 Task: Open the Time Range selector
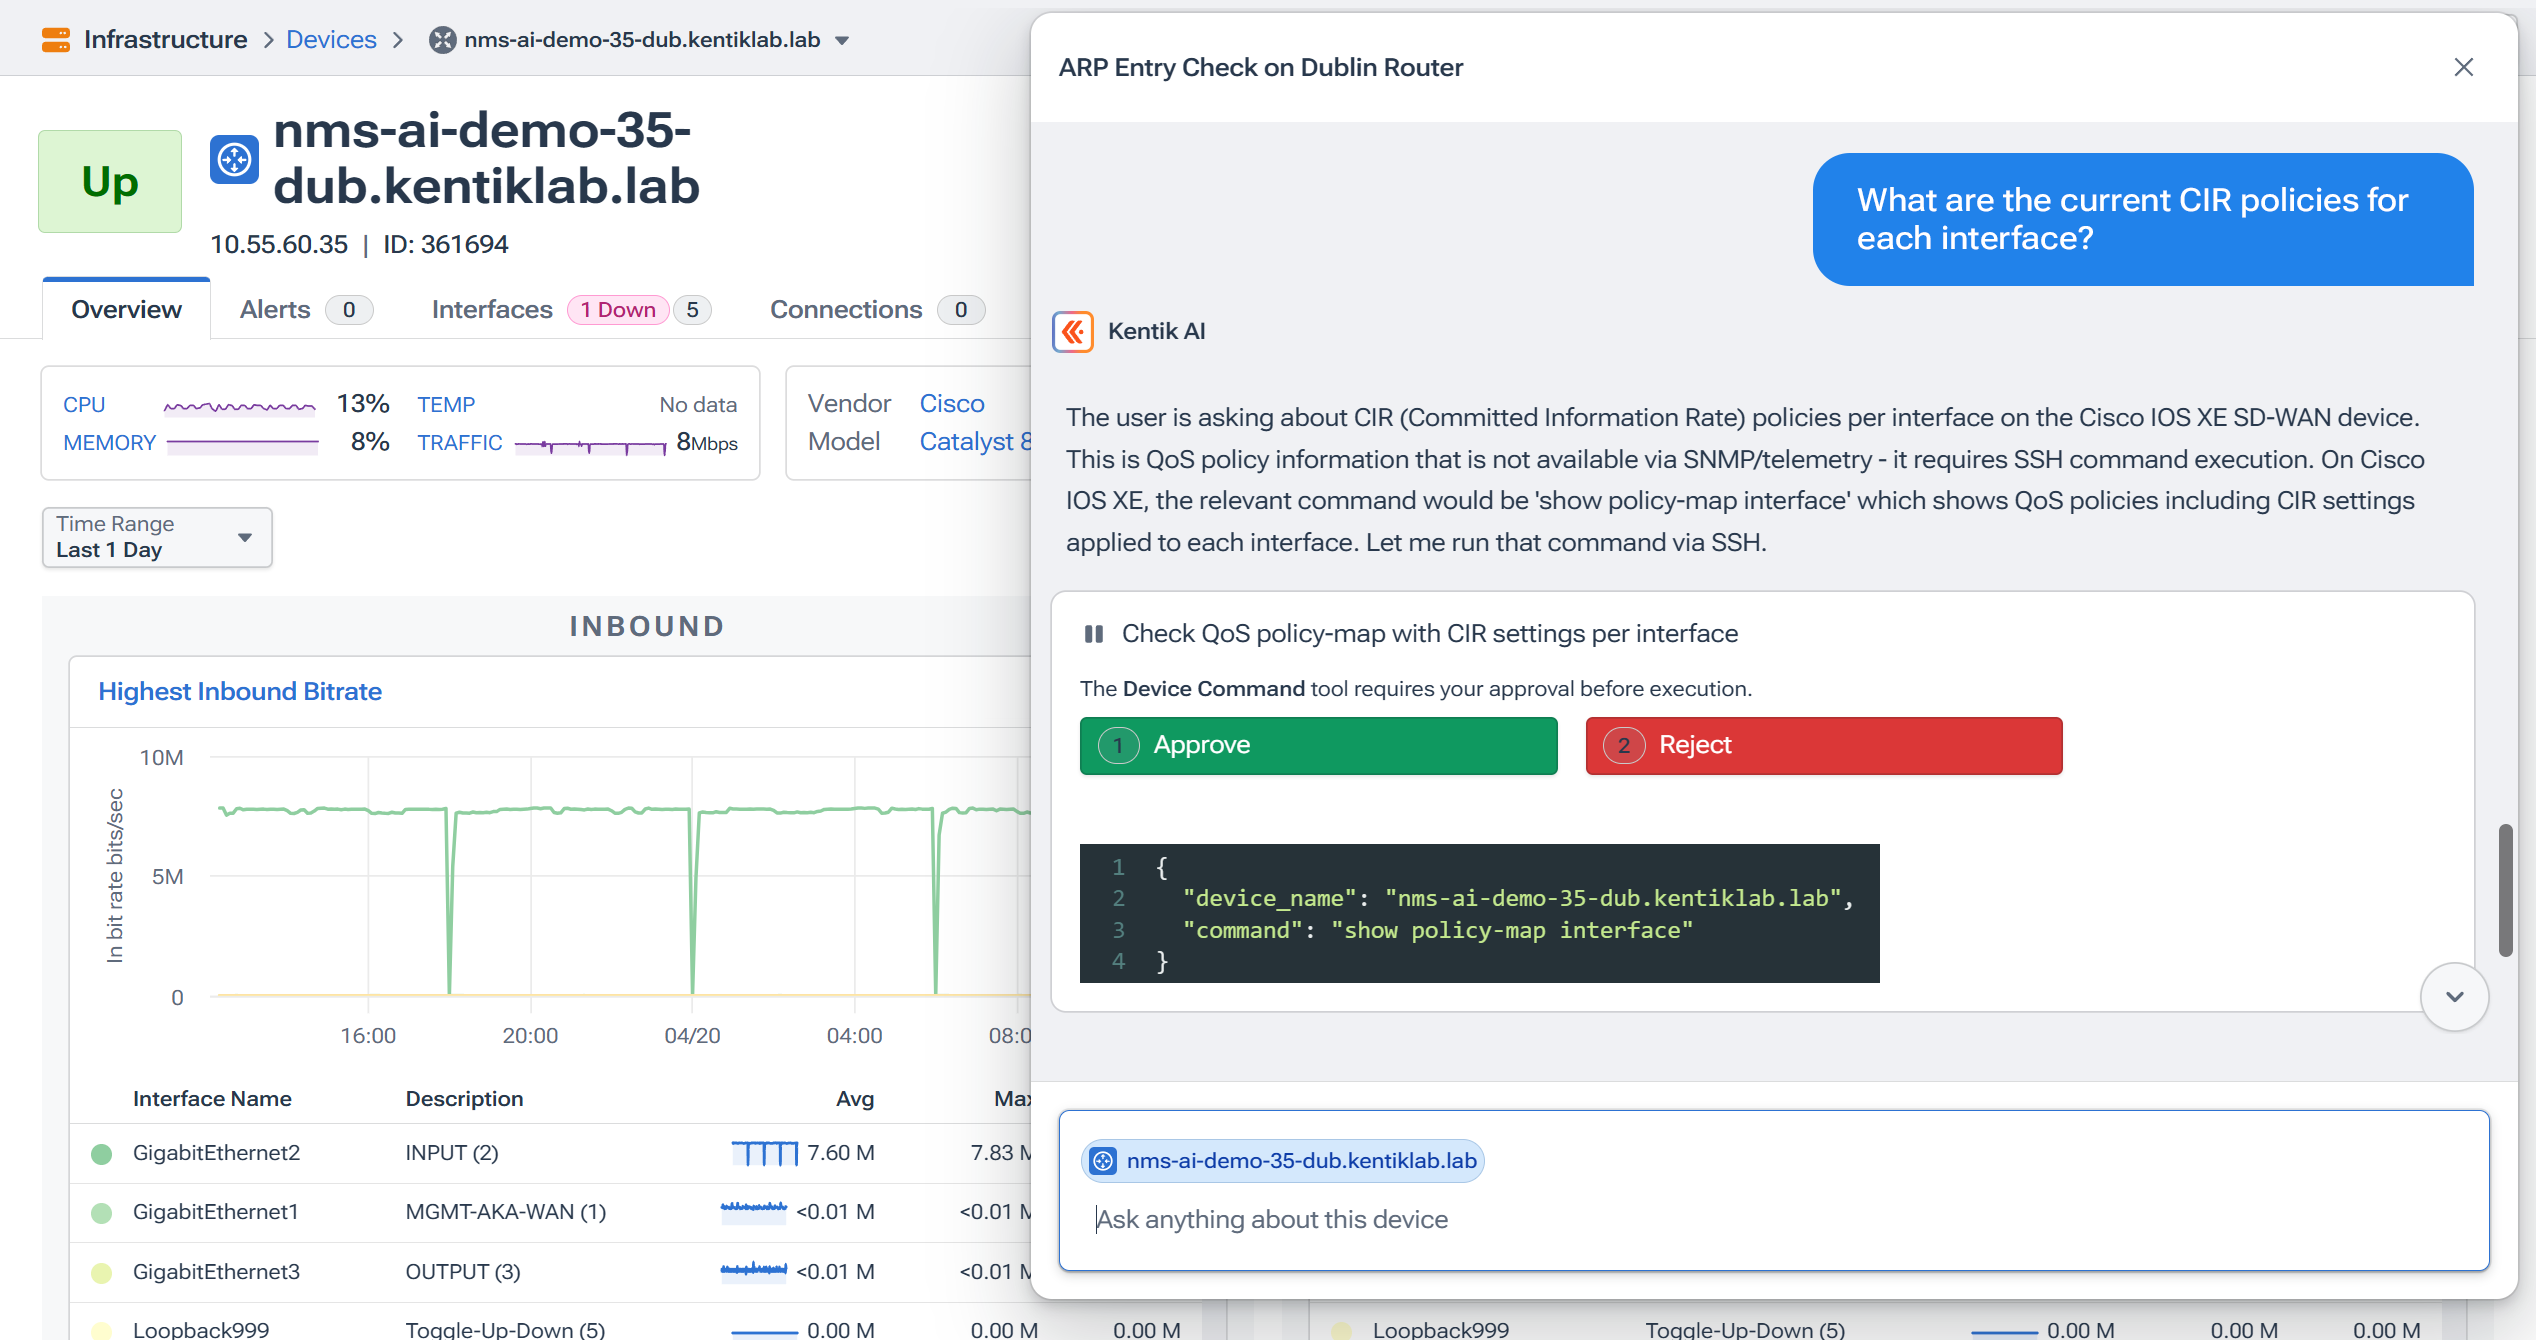click(x=156, y=537)
